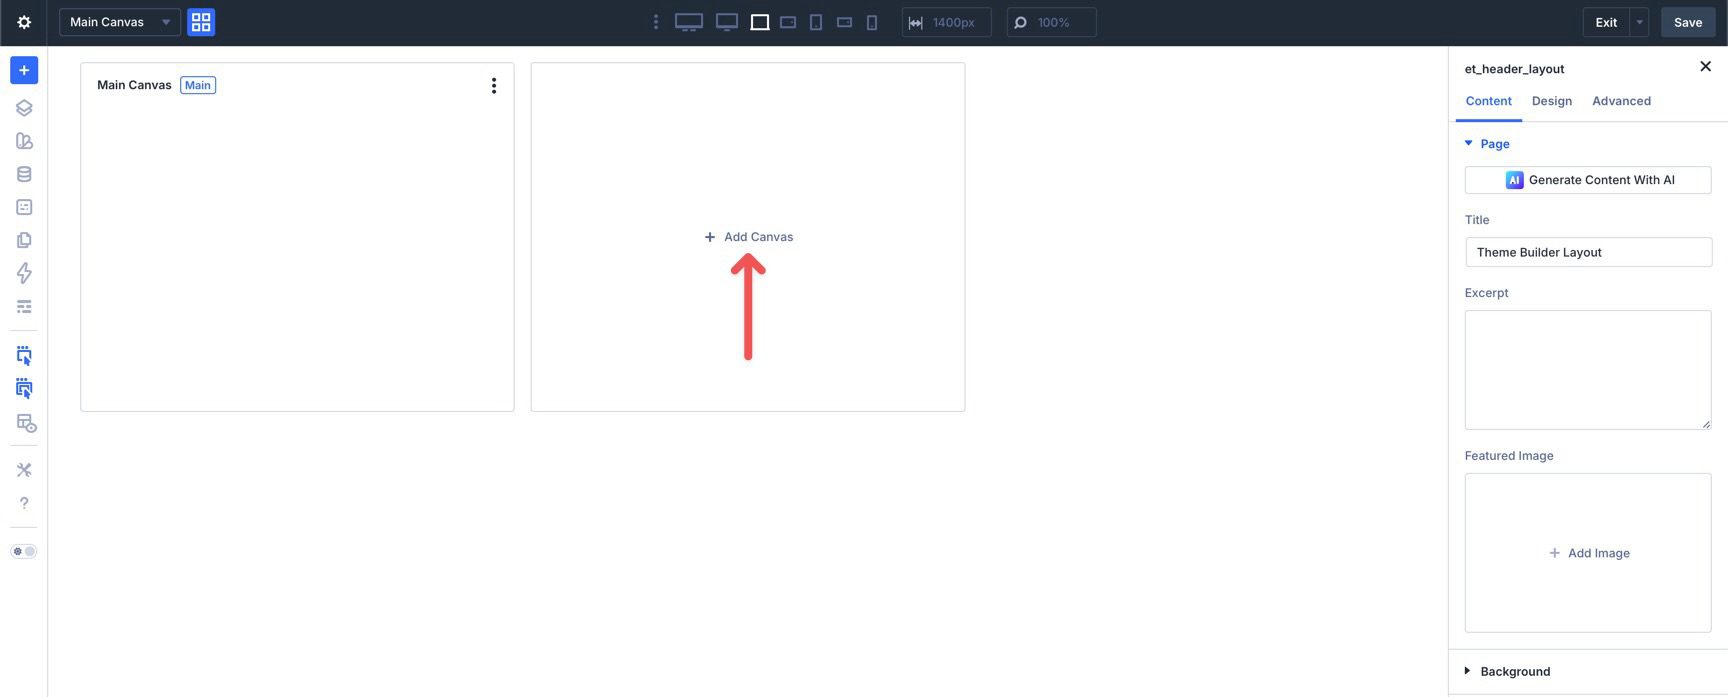
Task: Click the Main badge on the canvas card
Action: click(x=198, y=85)
